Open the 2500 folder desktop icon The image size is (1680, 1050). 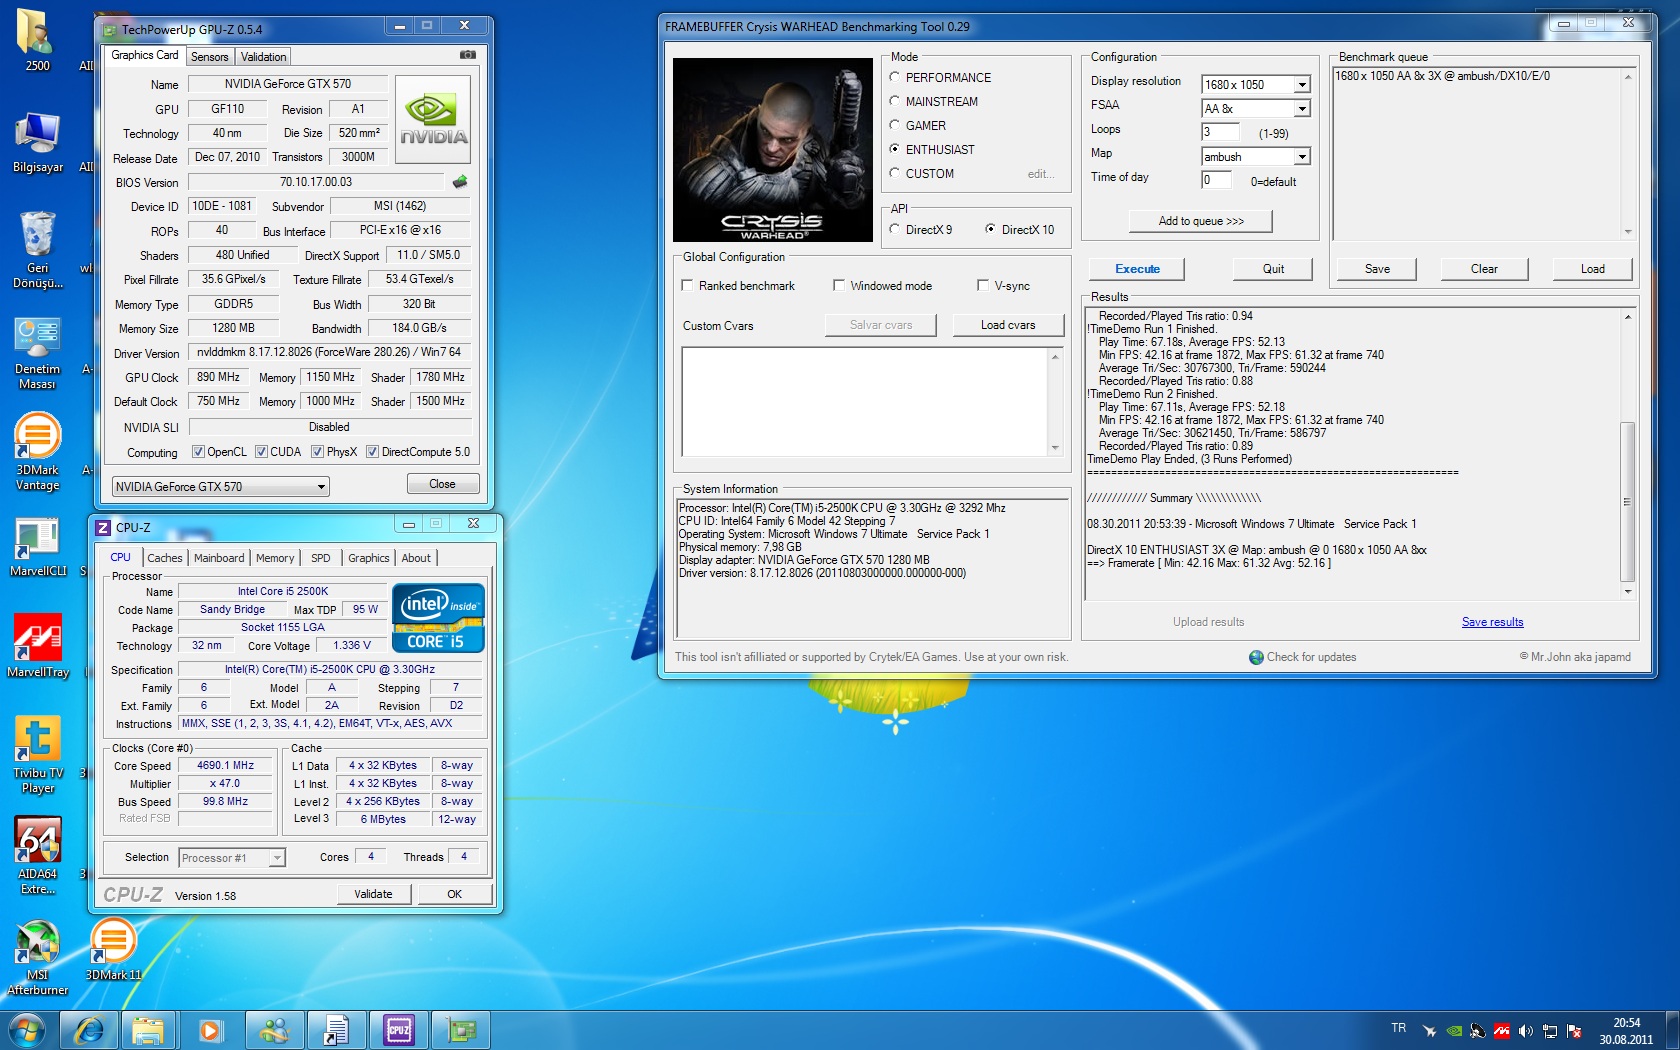[36, 39]
